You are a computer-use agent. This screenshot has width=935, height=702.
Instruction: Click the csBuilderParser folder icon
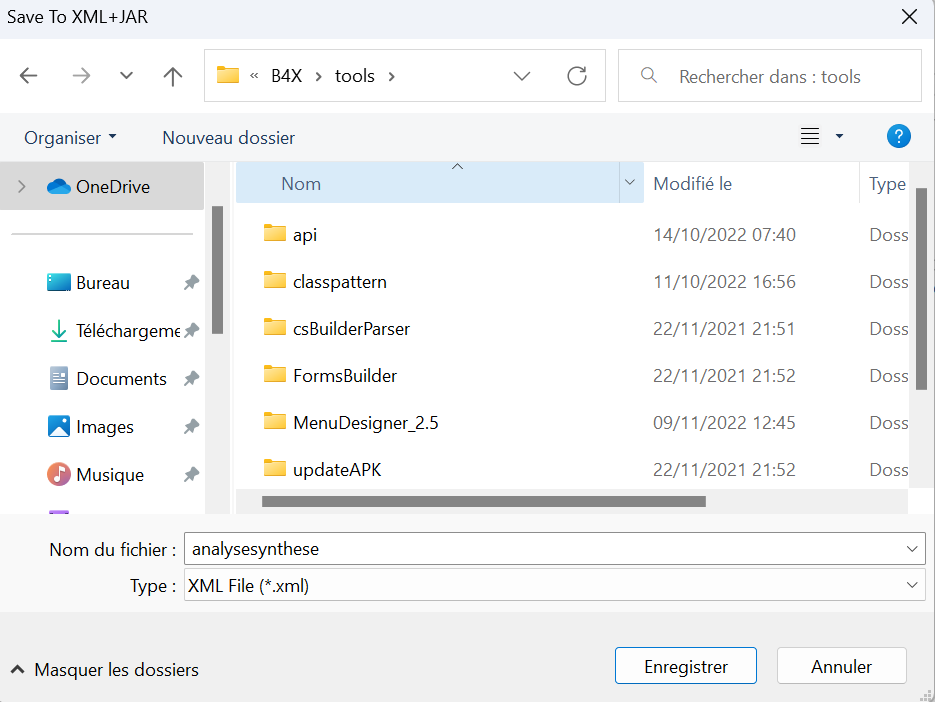[275, 327]
